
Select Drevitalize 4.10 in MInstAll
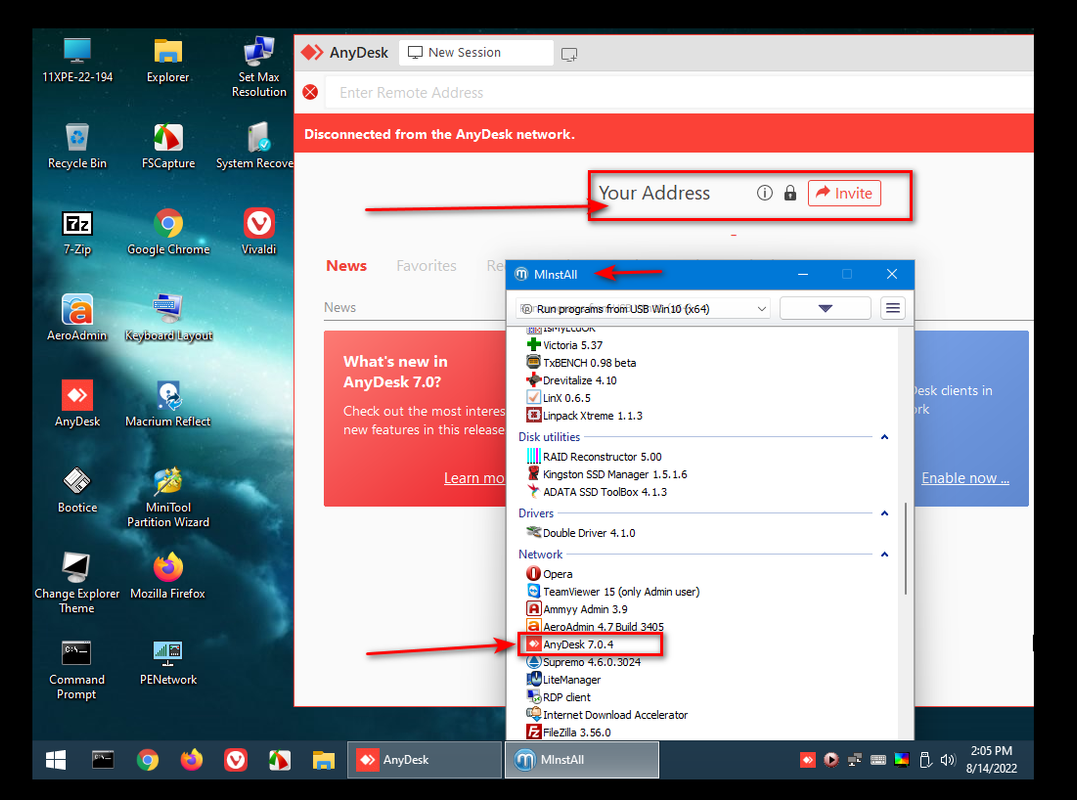pos(571,380)
